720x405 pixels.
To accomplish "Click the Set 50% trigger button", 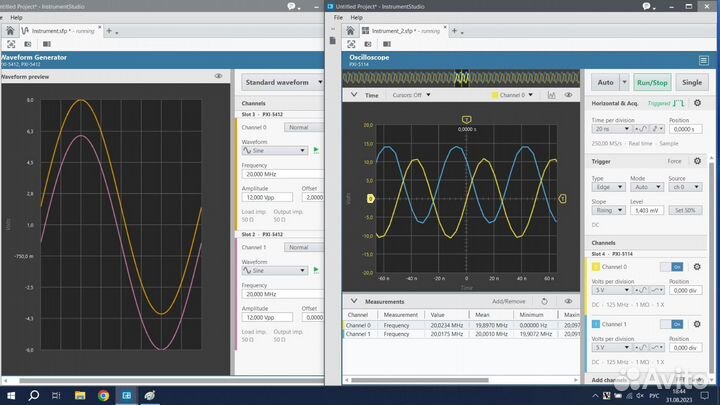I will [683, 211].
